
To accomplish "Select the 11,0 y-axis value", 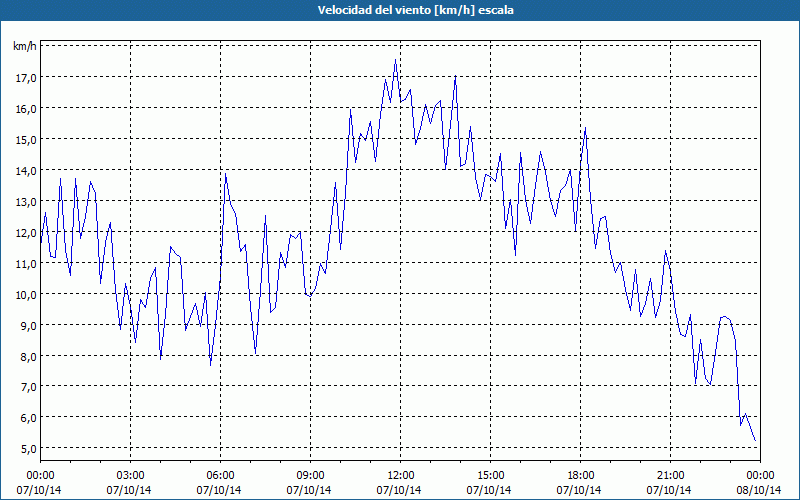I will [26, 264].
